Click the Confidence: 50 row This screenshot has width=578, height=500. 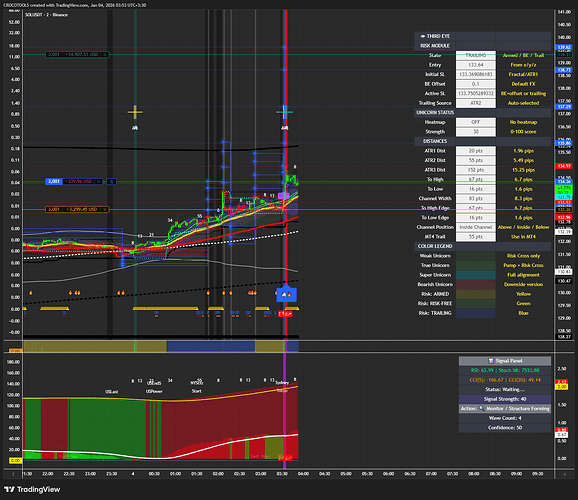505,428
